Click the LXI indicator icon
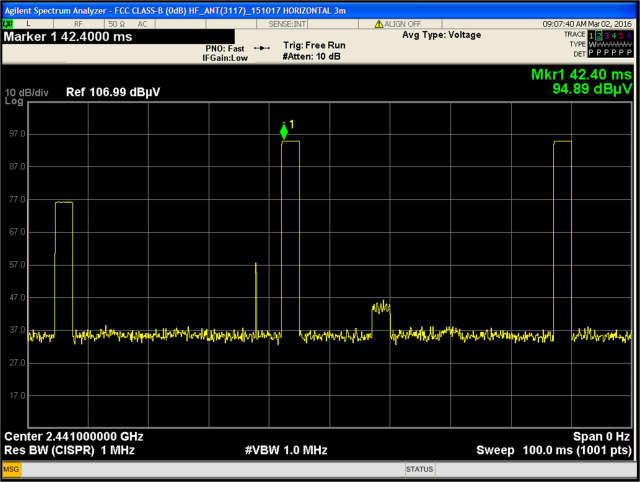The image size is (640, 482). click(x=7, y=24)
